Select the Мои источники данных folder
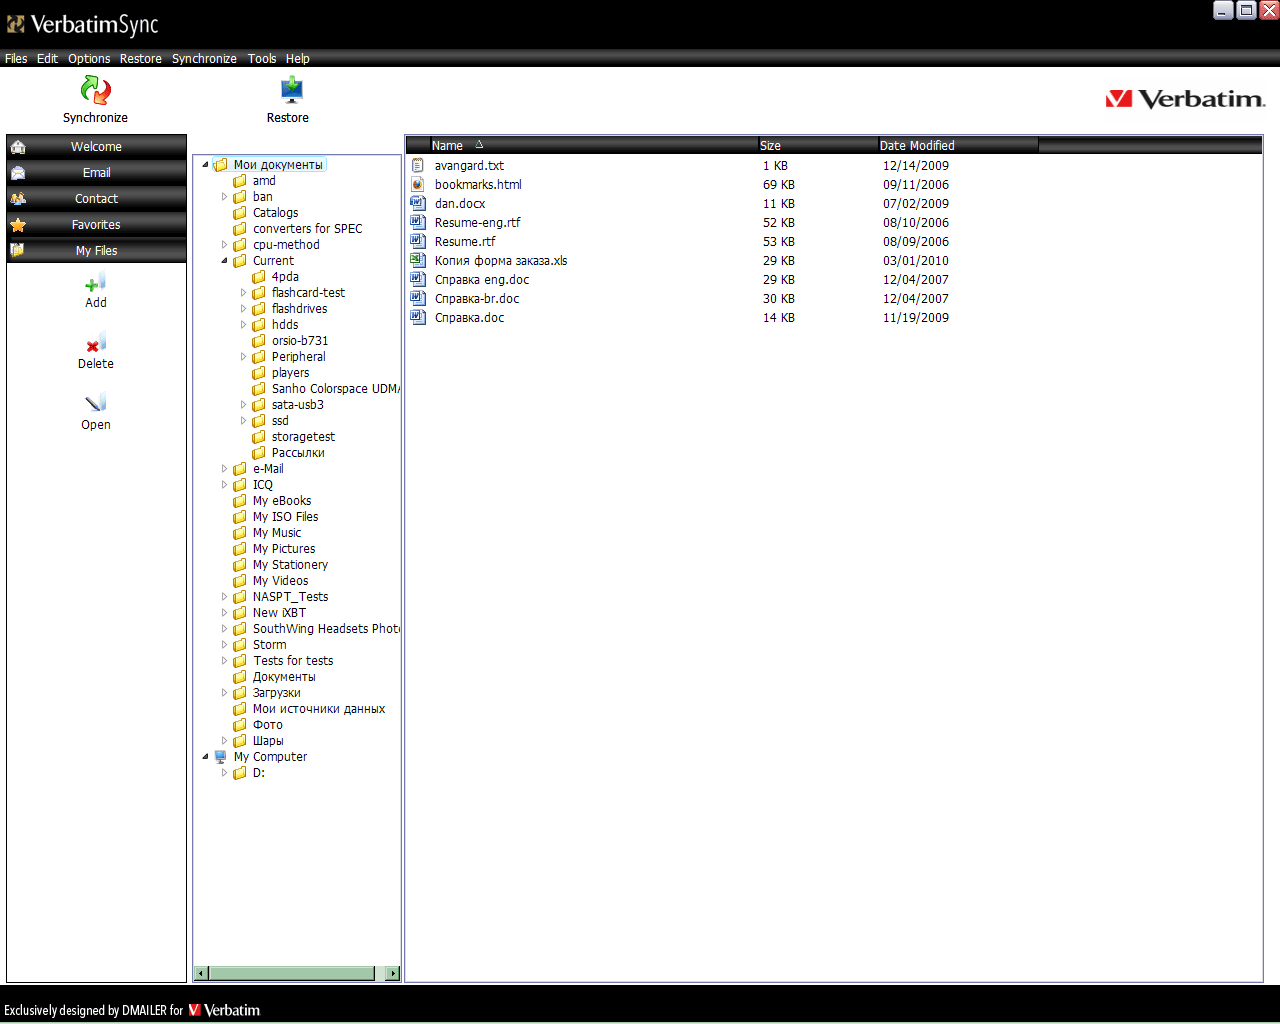This screenshot has width=1280, height=1024. [319, 709]
